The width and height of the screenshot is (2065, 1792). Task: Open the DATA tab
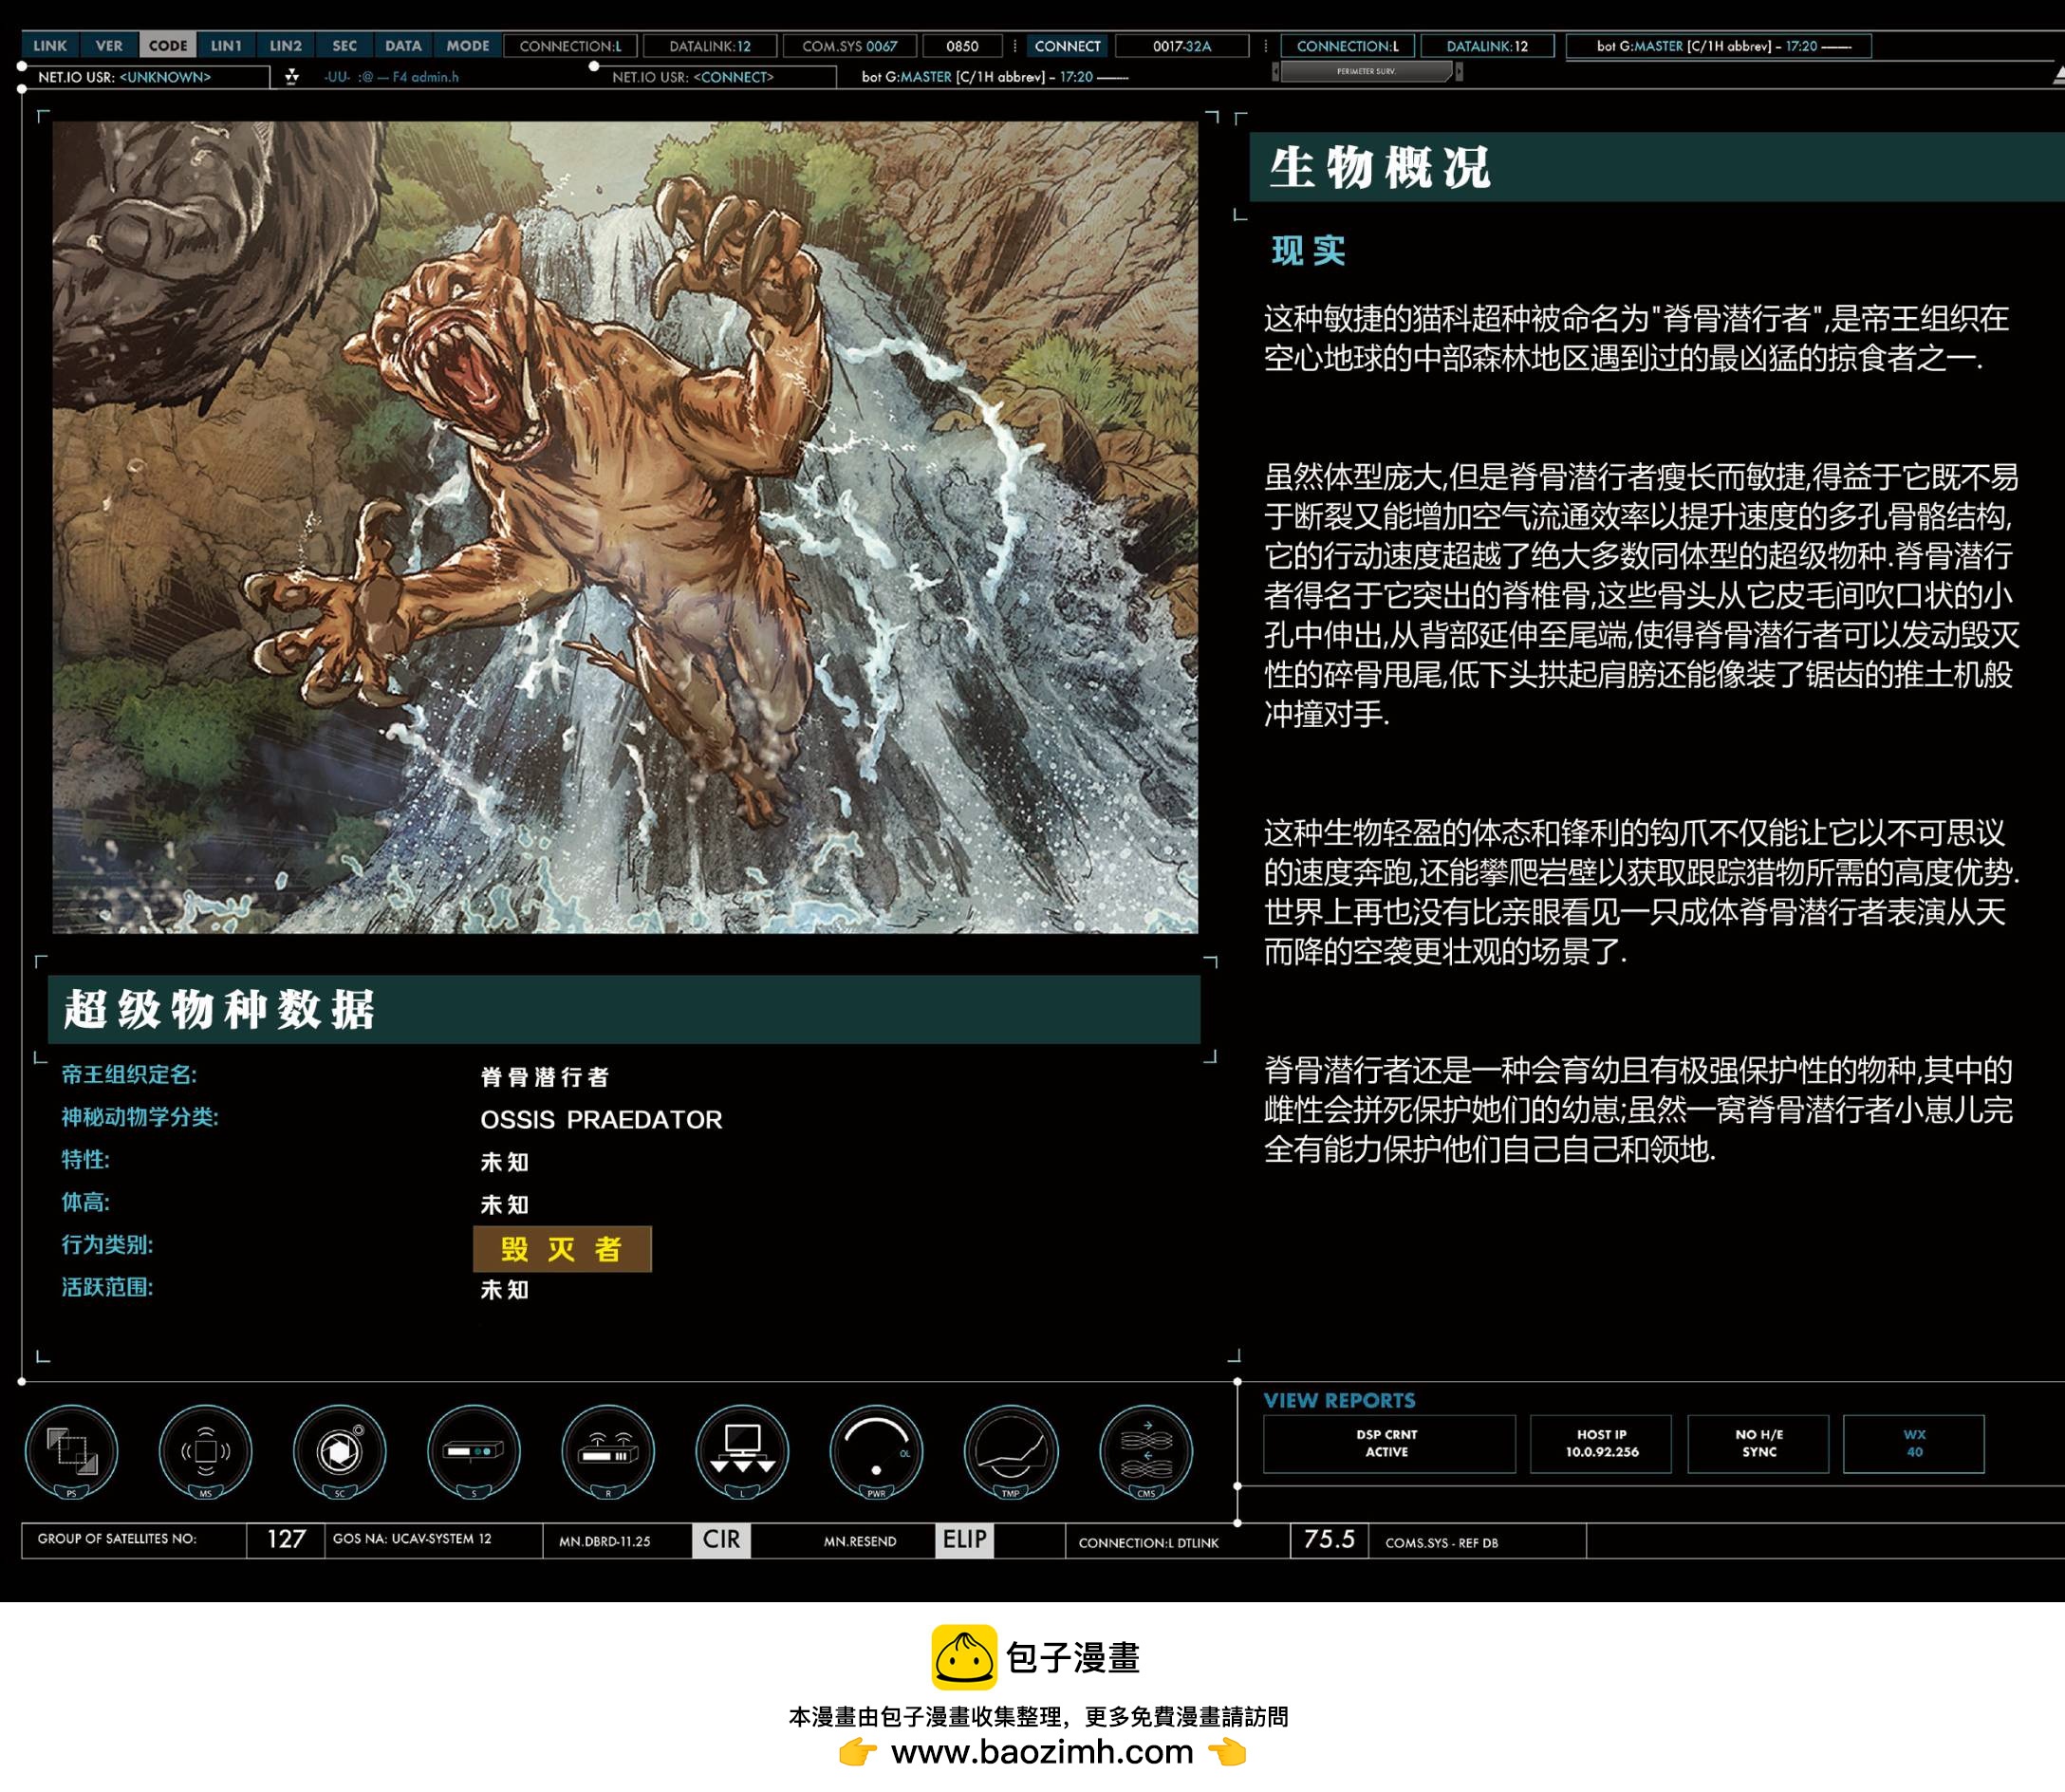coord(403,46)
